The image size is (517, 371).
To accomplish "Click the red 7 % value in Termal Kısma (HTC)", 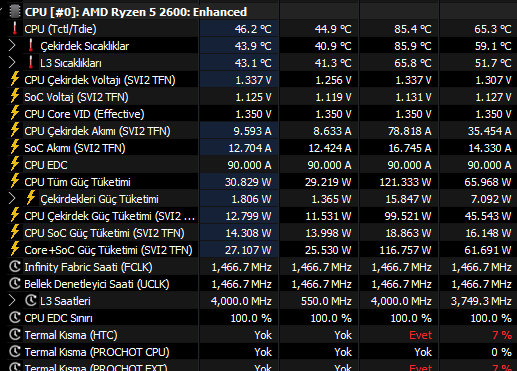I will pyautogui.click(x=502, y=335).
